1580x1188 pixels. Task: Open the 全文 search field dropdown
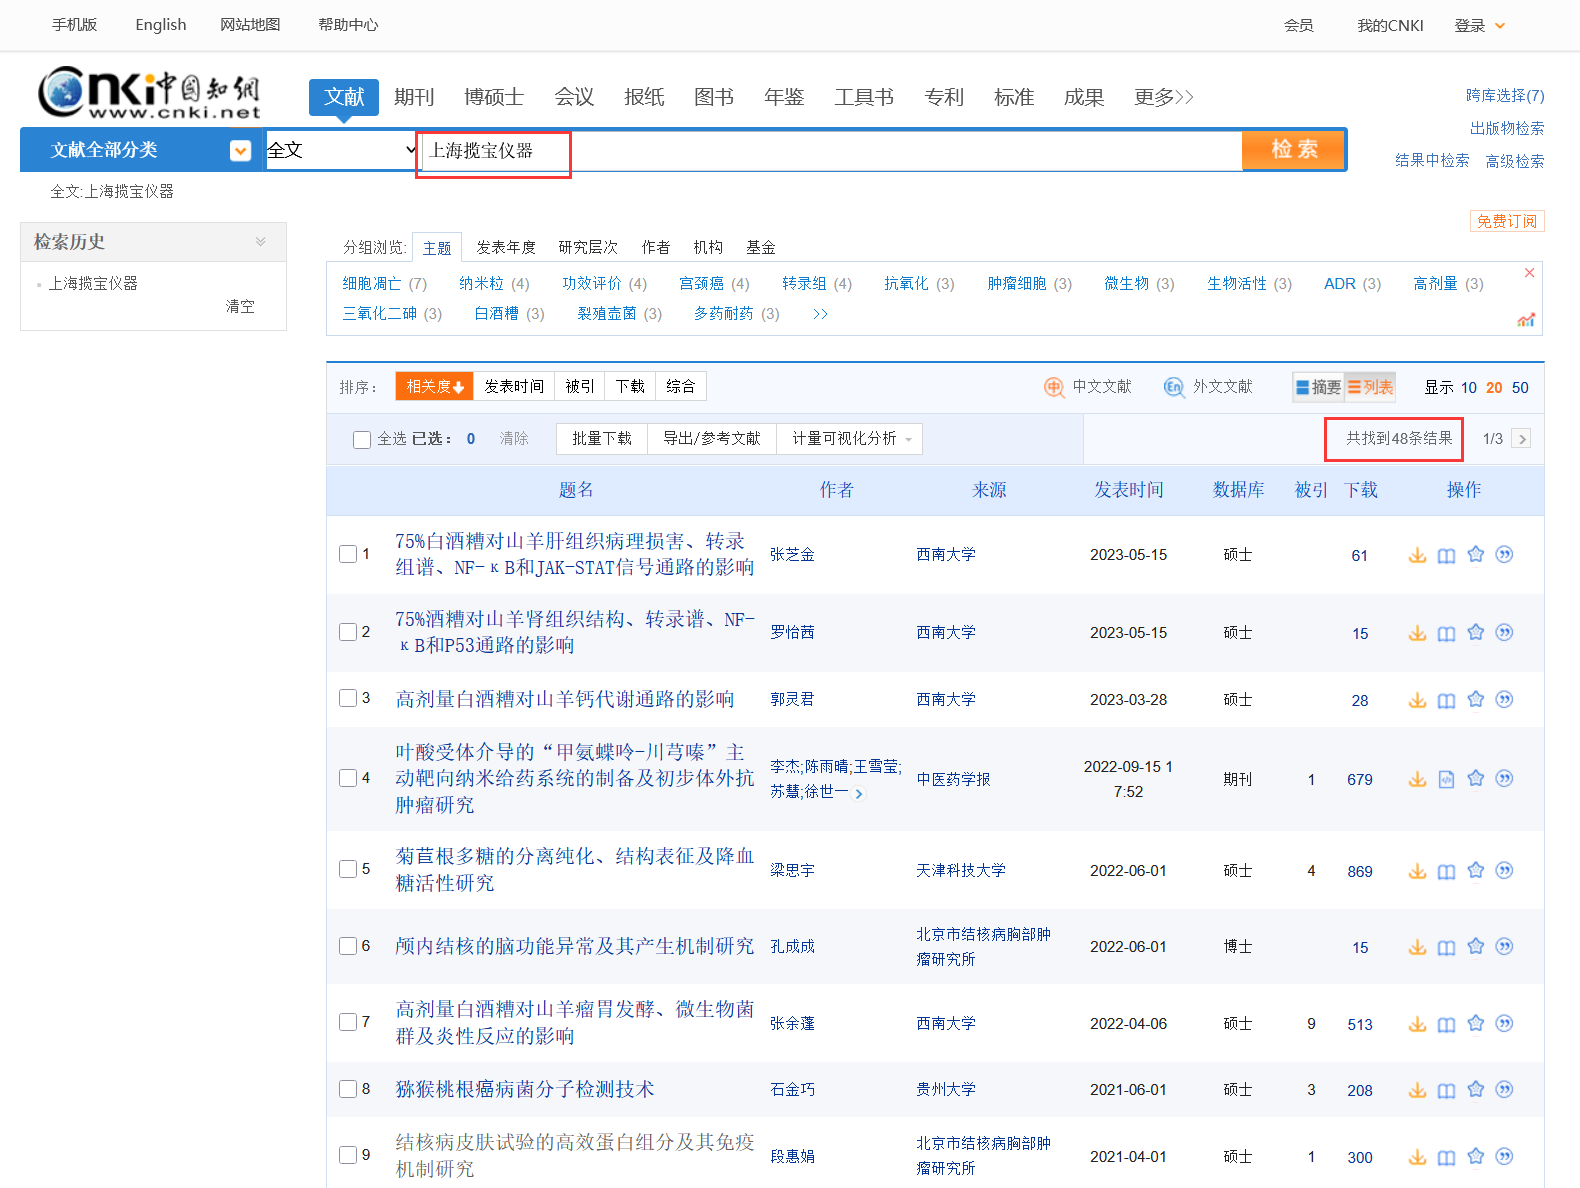click(x=342, y=150)
